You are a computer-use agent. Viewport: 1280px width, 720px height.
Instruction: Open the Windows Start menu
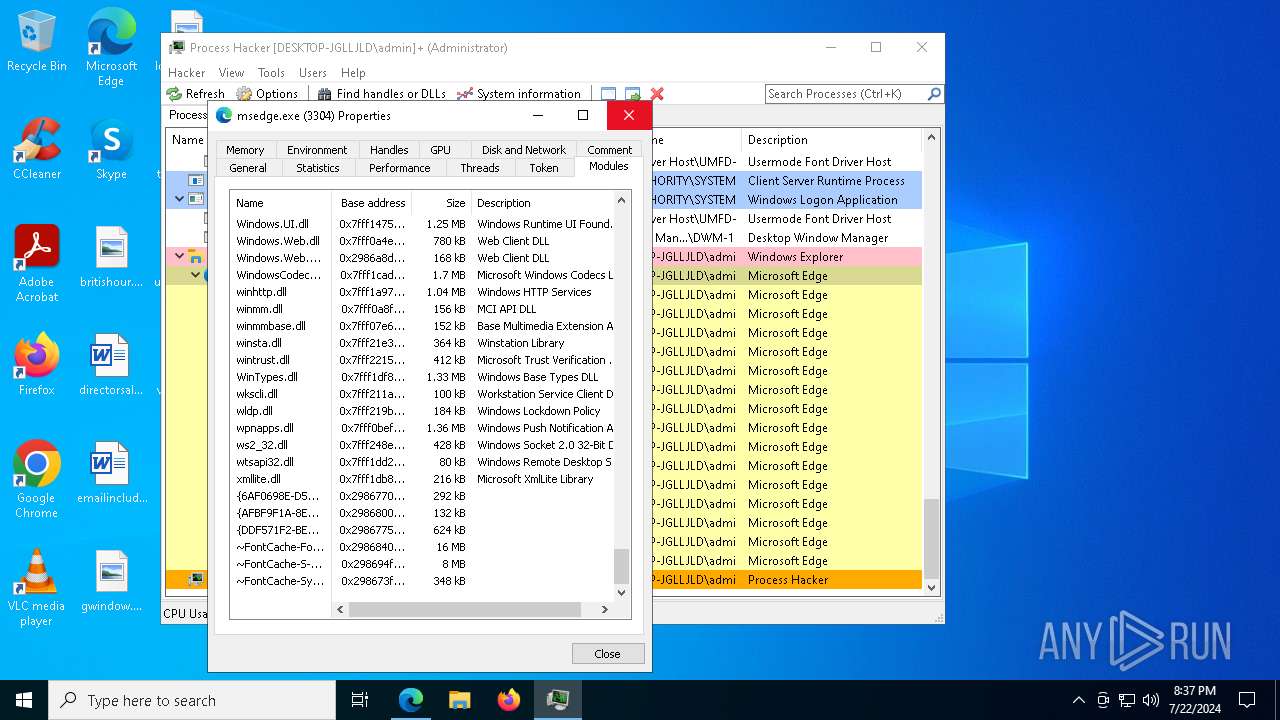(24, 700)
